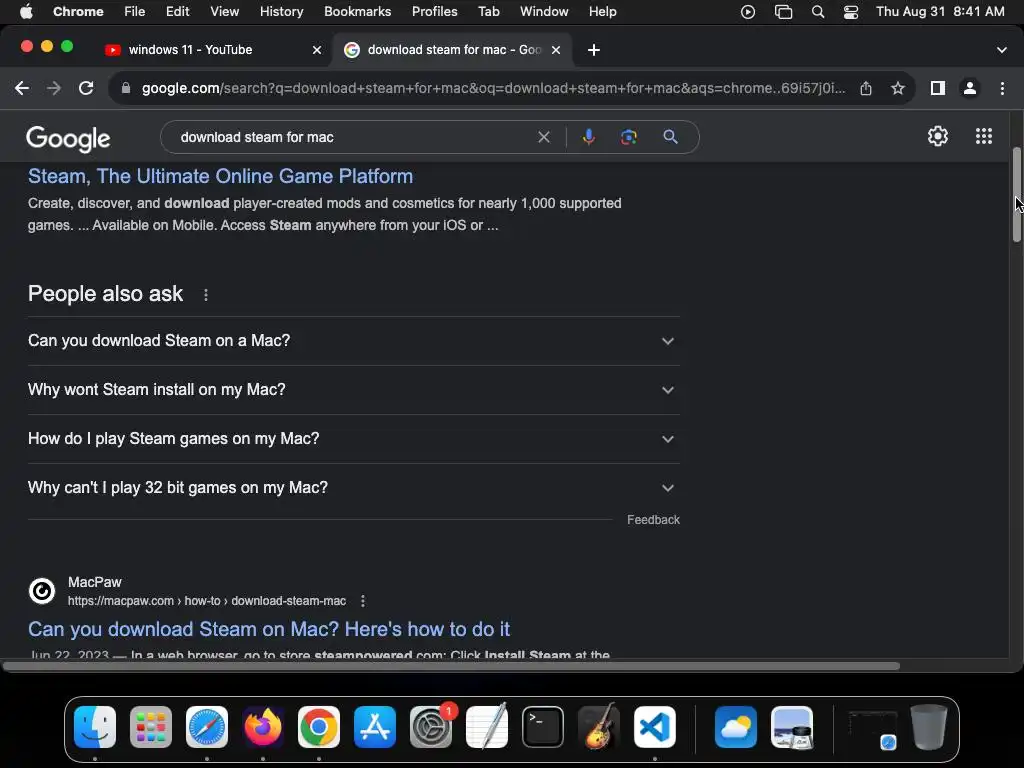Clear the search box text
The width and height of the screenshot is (1024, 768).
pos(544,137)
